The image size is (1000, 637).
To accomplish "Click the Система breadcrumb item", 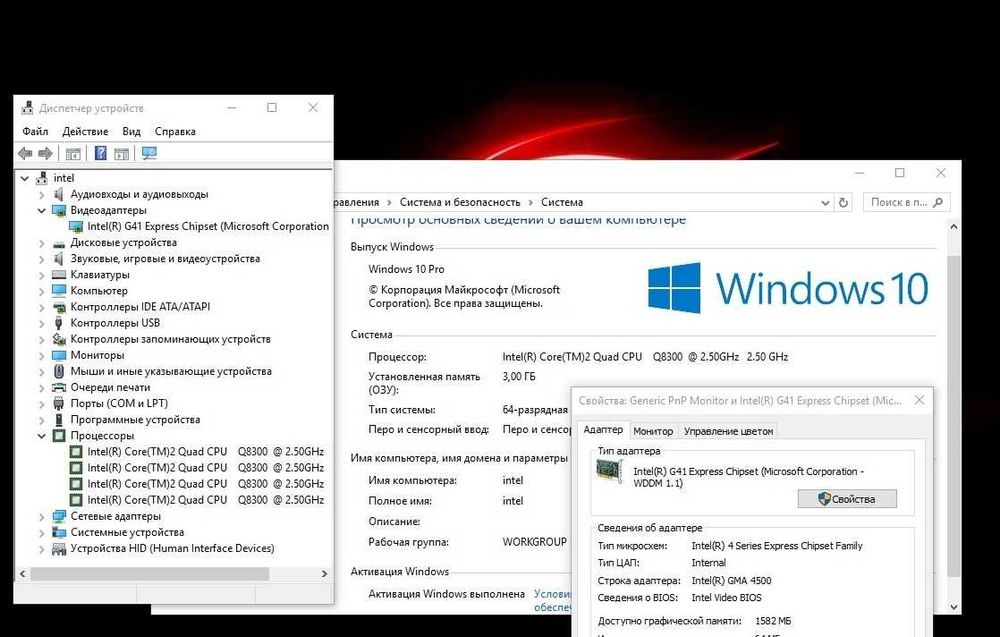I will coord(562,202).
